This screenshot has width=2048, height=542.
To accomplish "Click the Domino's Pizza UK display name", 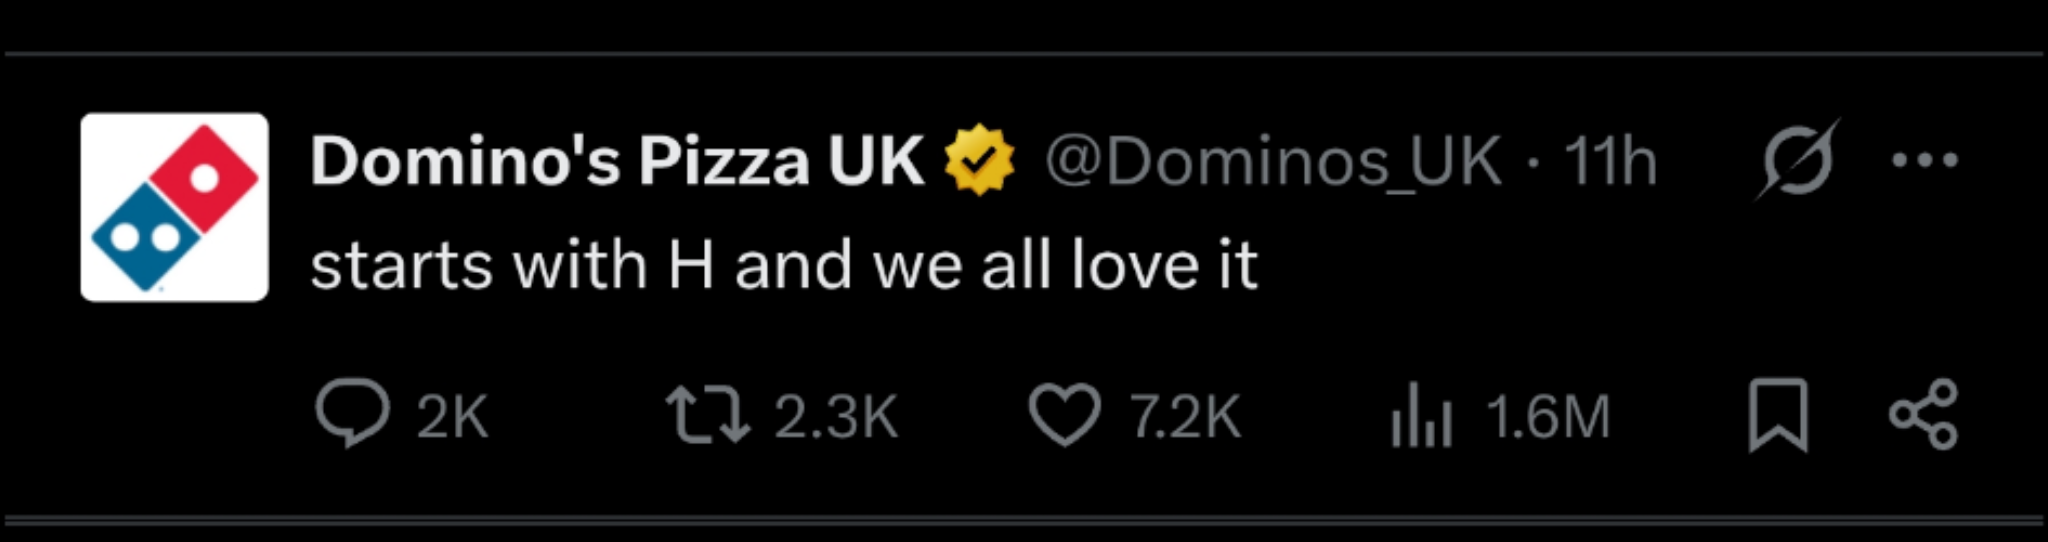I will (x=617, y=160).
